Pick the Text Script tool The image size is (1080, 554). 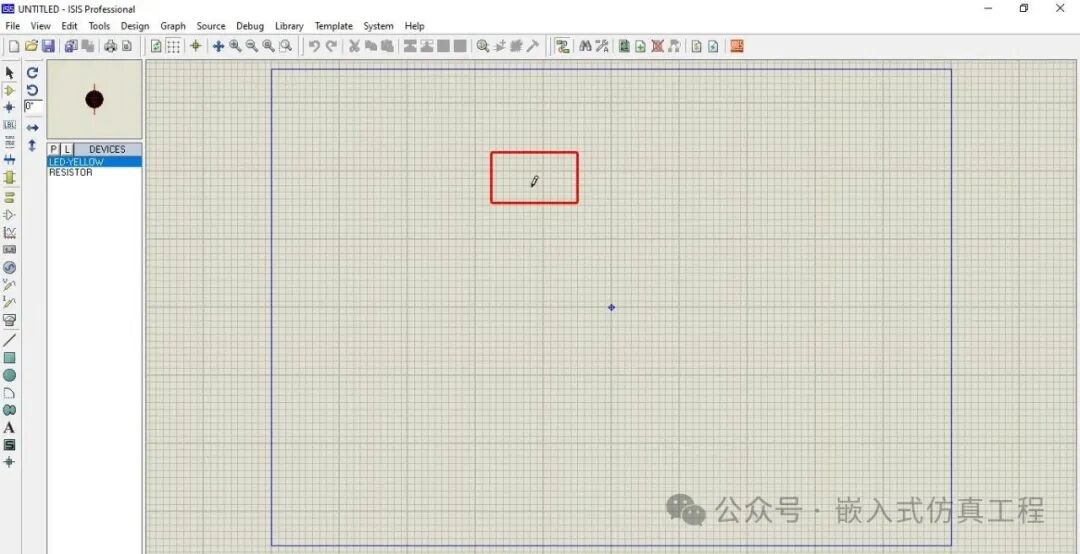tap(10, 142)
